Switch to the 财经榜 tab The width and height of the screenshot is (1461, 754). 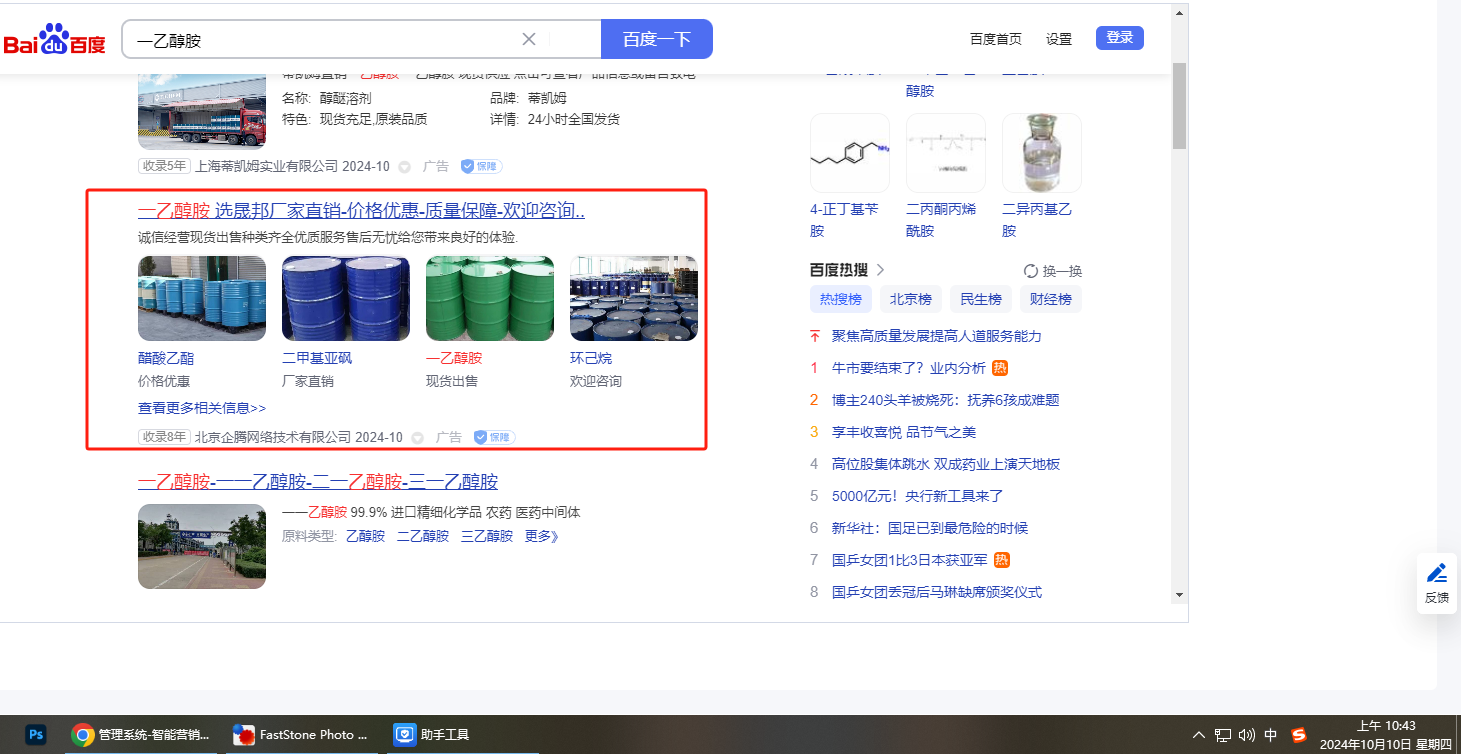(x=1051, y=299)
